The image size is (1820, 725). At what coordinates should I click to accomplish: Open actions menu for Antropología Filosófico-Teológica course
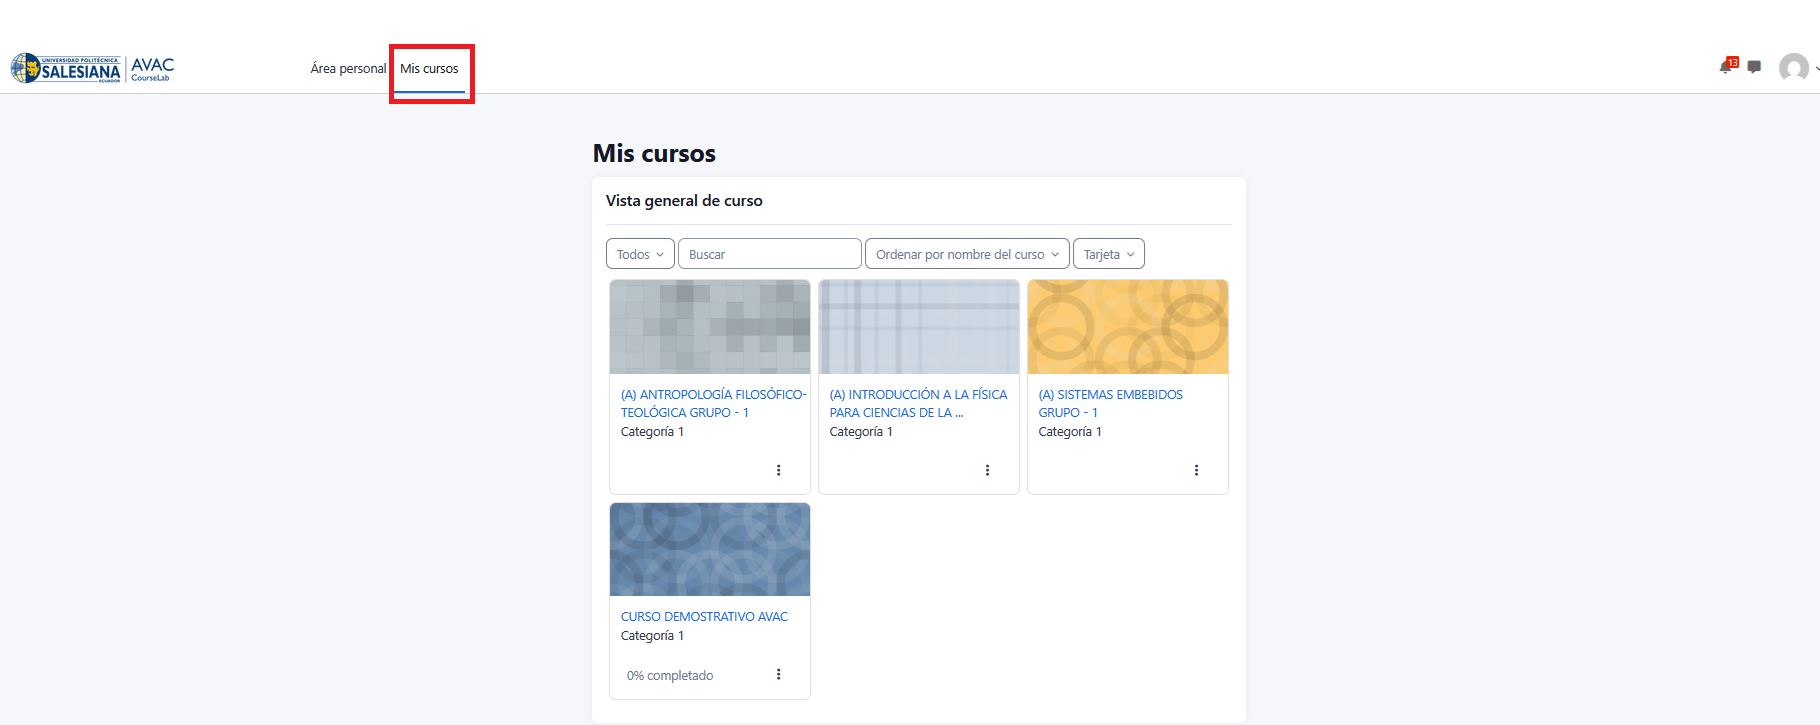(778, 470)
